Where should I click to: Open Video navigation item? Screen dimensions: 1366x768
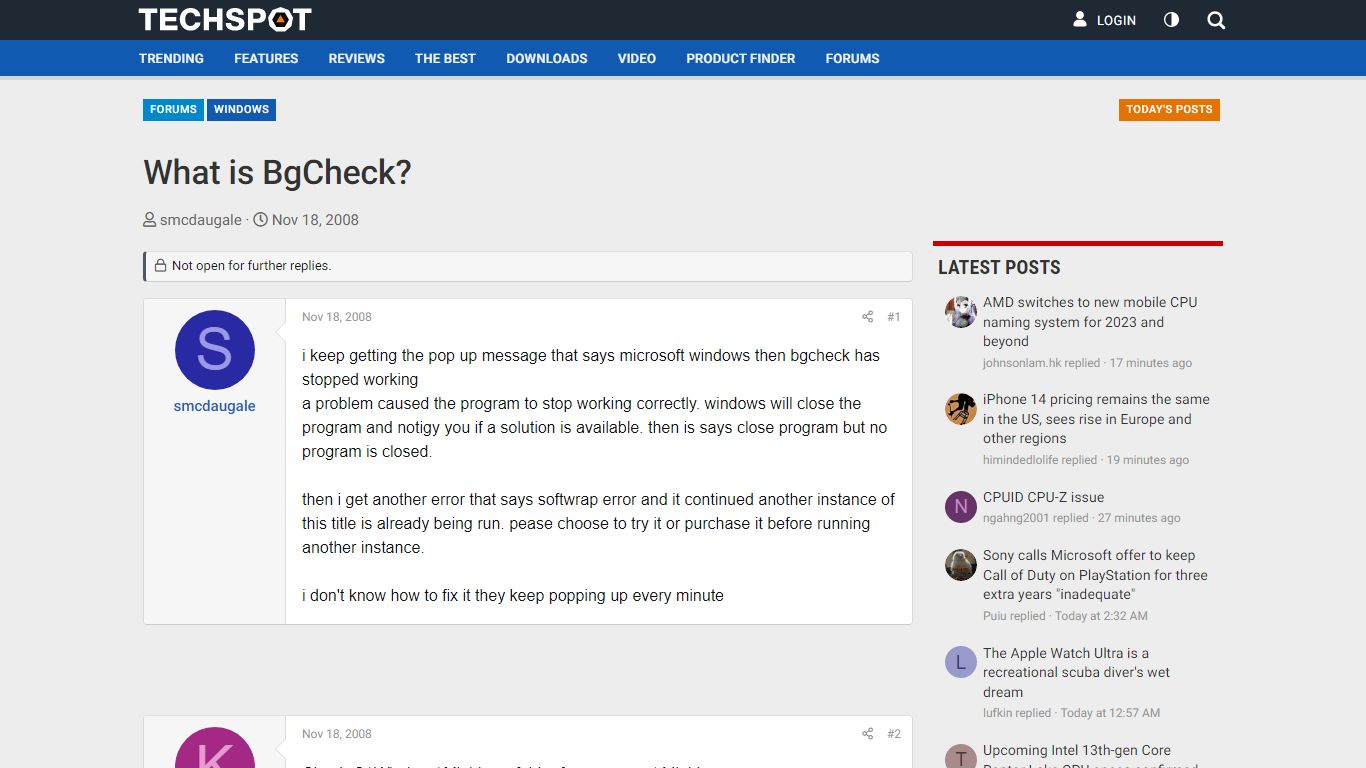click(x=637, y=58)
